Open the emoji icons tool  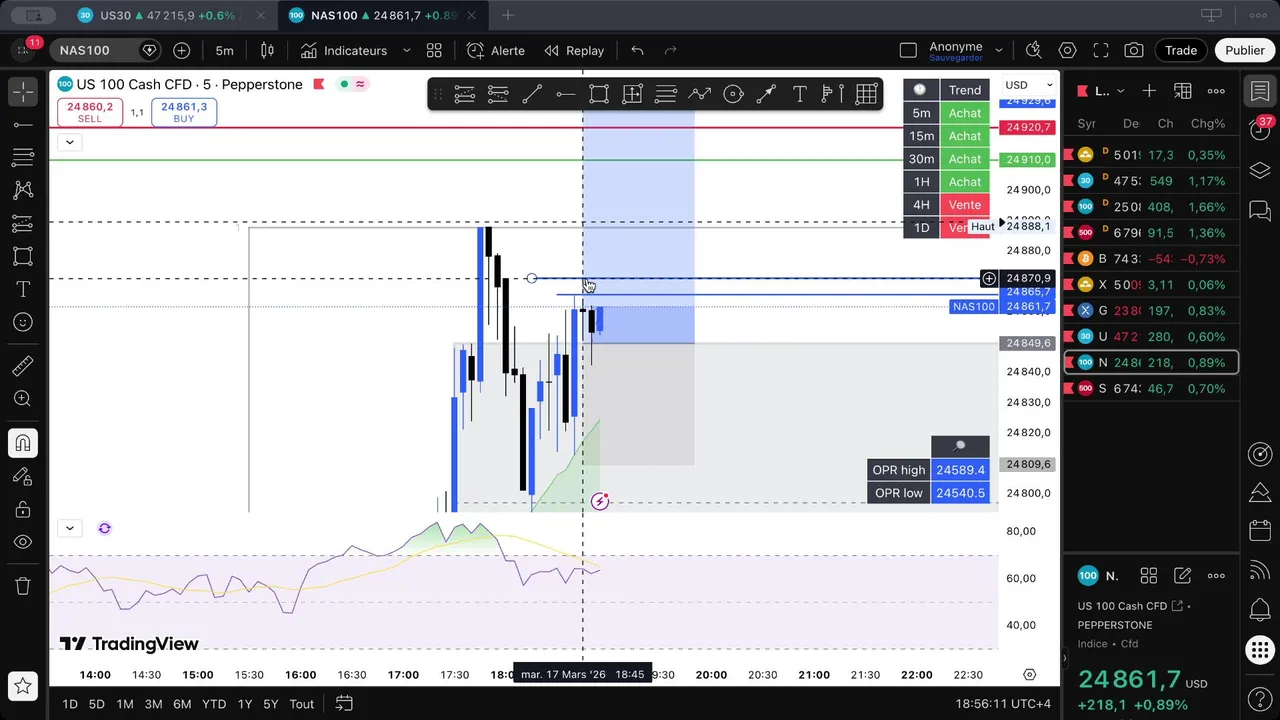coord(23,322)
